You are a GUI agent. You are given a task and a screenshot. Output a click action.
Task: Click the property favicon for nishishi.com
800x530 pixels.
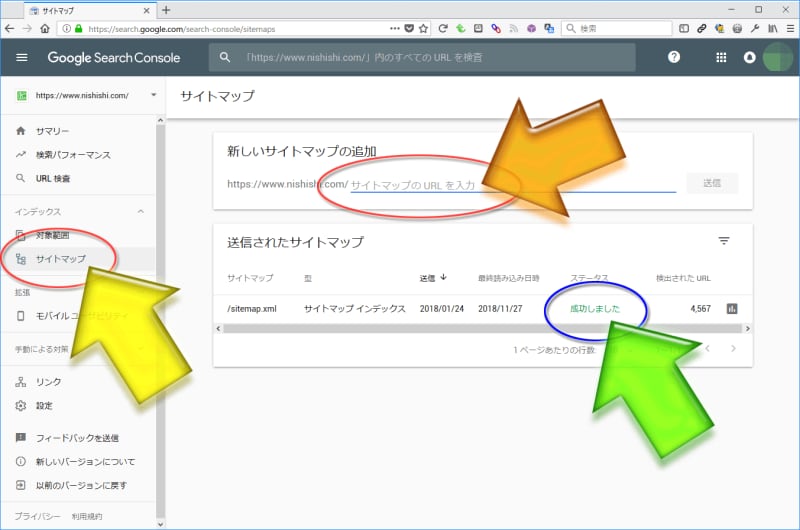(x=22, y=95)
